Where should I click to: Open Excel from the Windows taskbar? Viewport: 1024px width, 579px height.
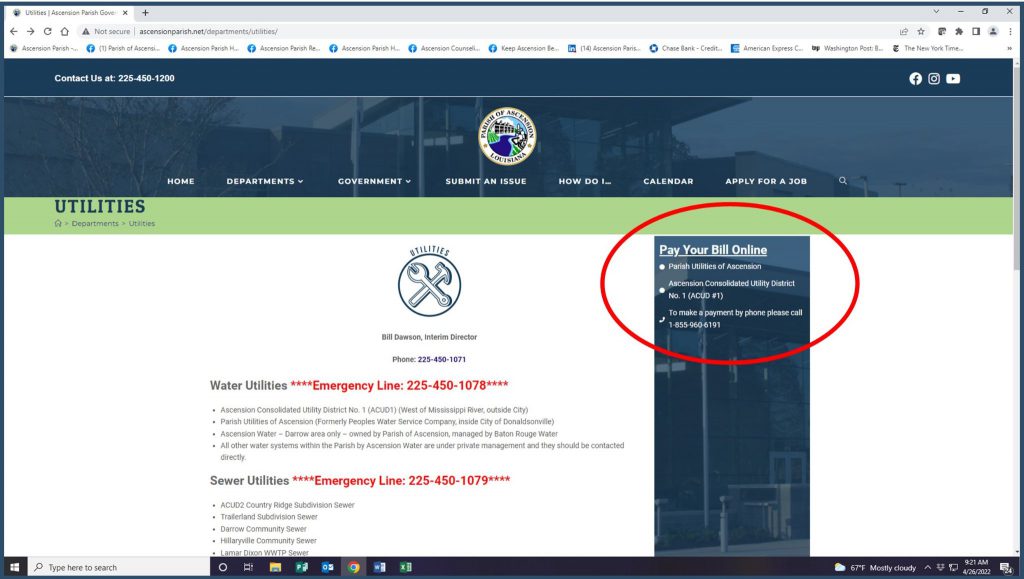point(405,567)
